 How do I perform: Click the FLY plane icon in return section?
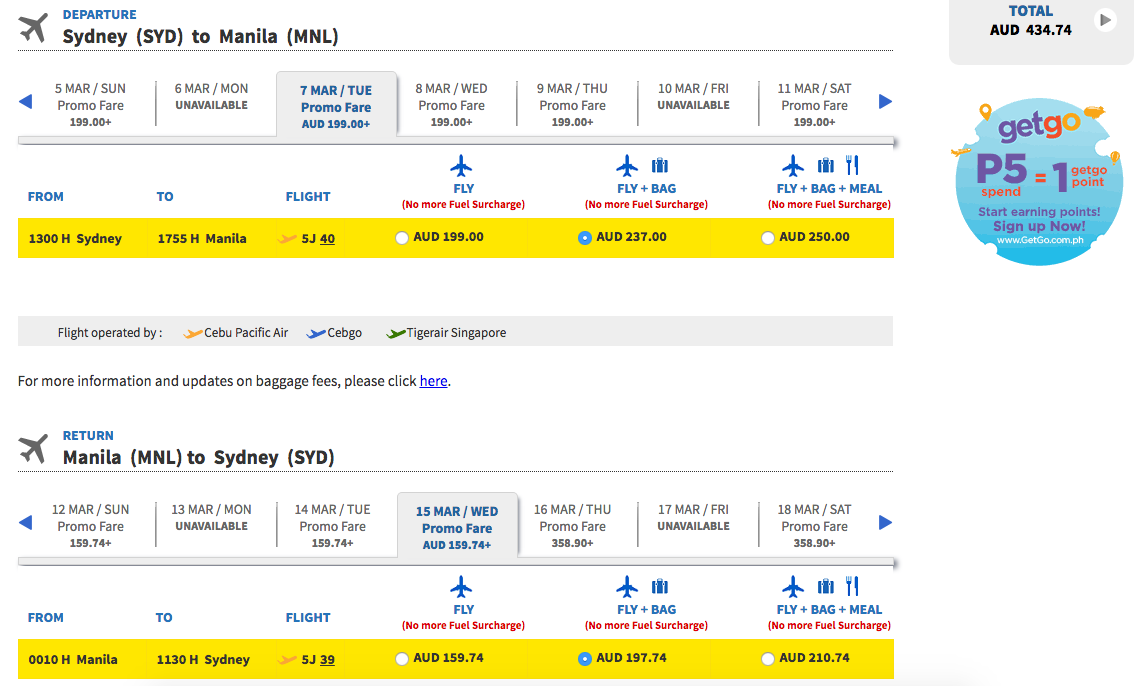(462, 587)
